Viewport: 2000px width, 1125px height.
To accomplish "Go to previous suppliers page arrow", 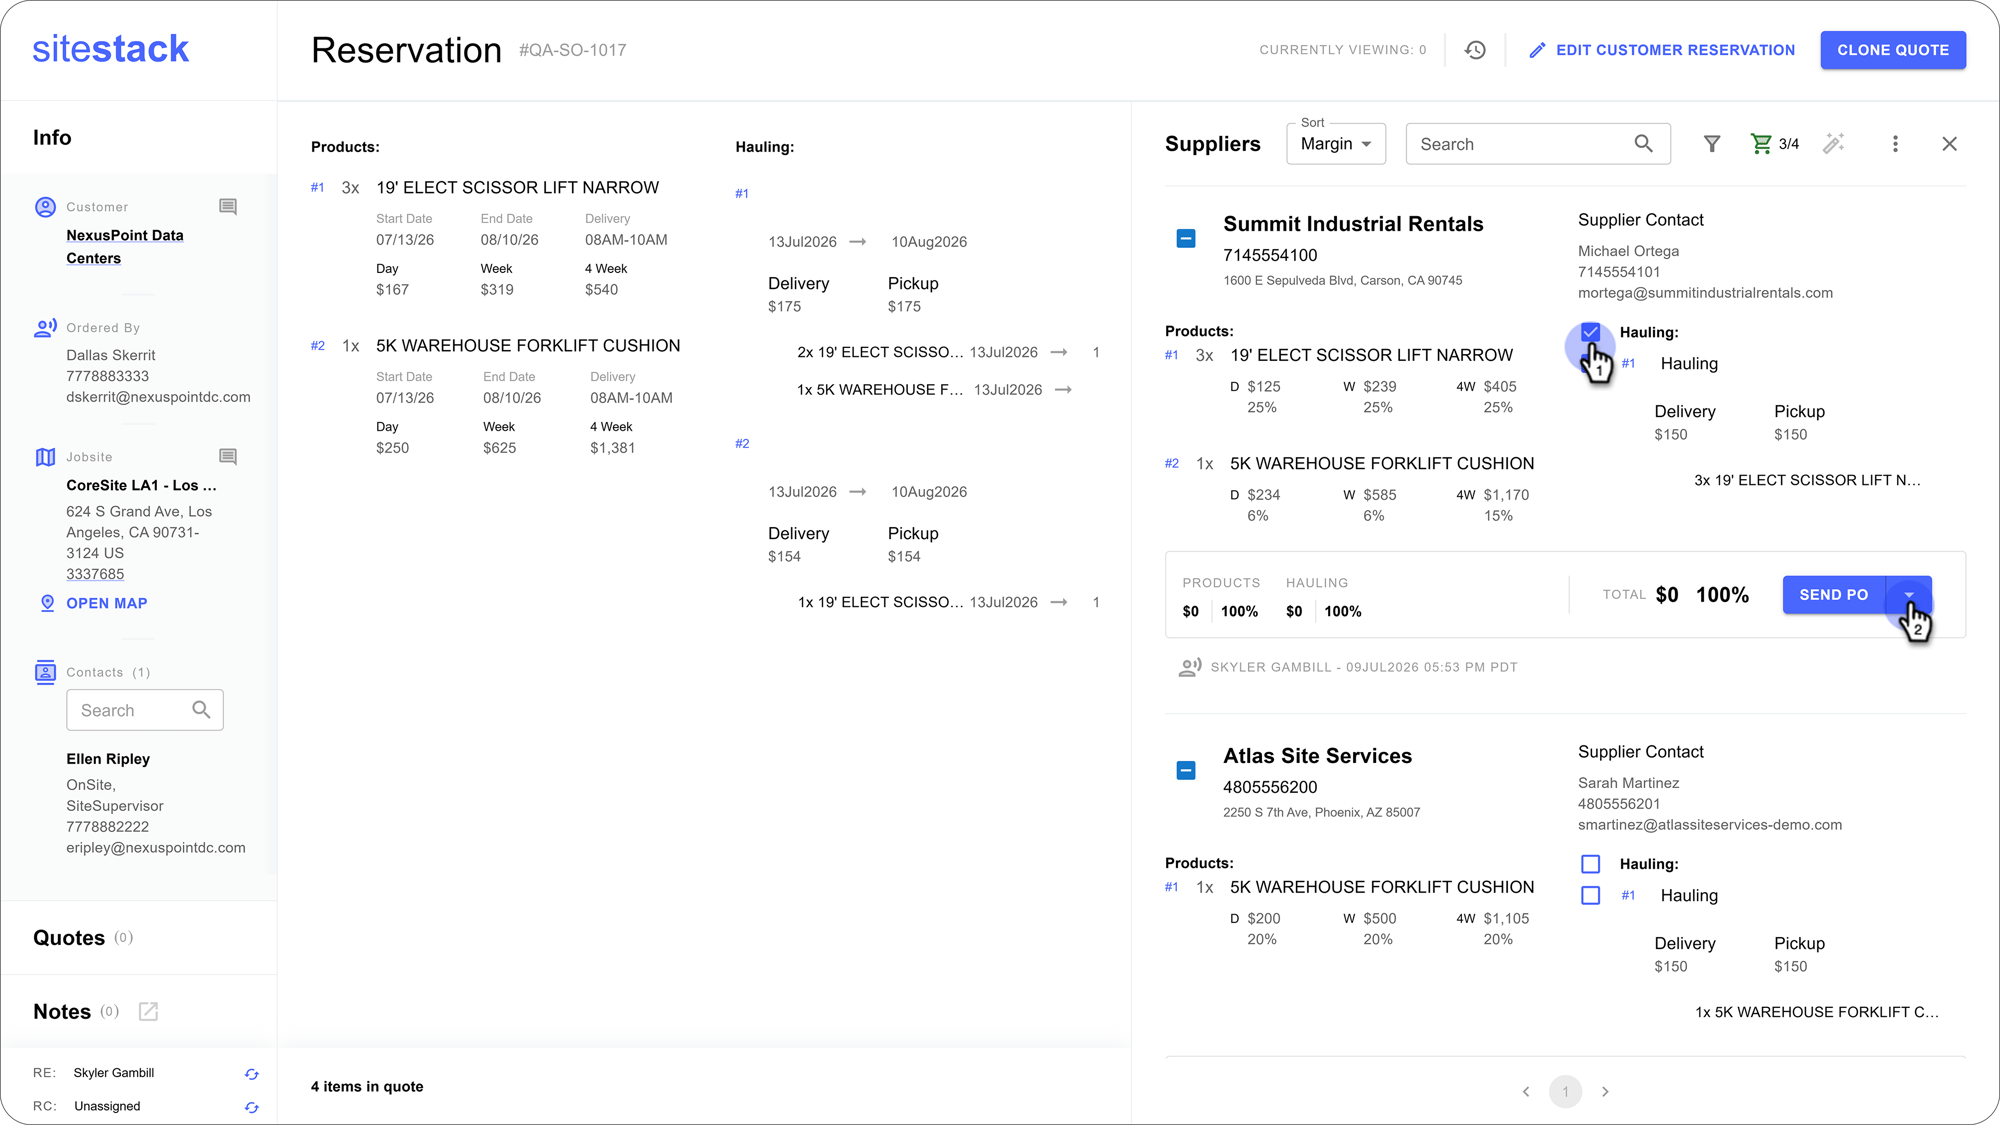I will click(x=1526, y=1092).
